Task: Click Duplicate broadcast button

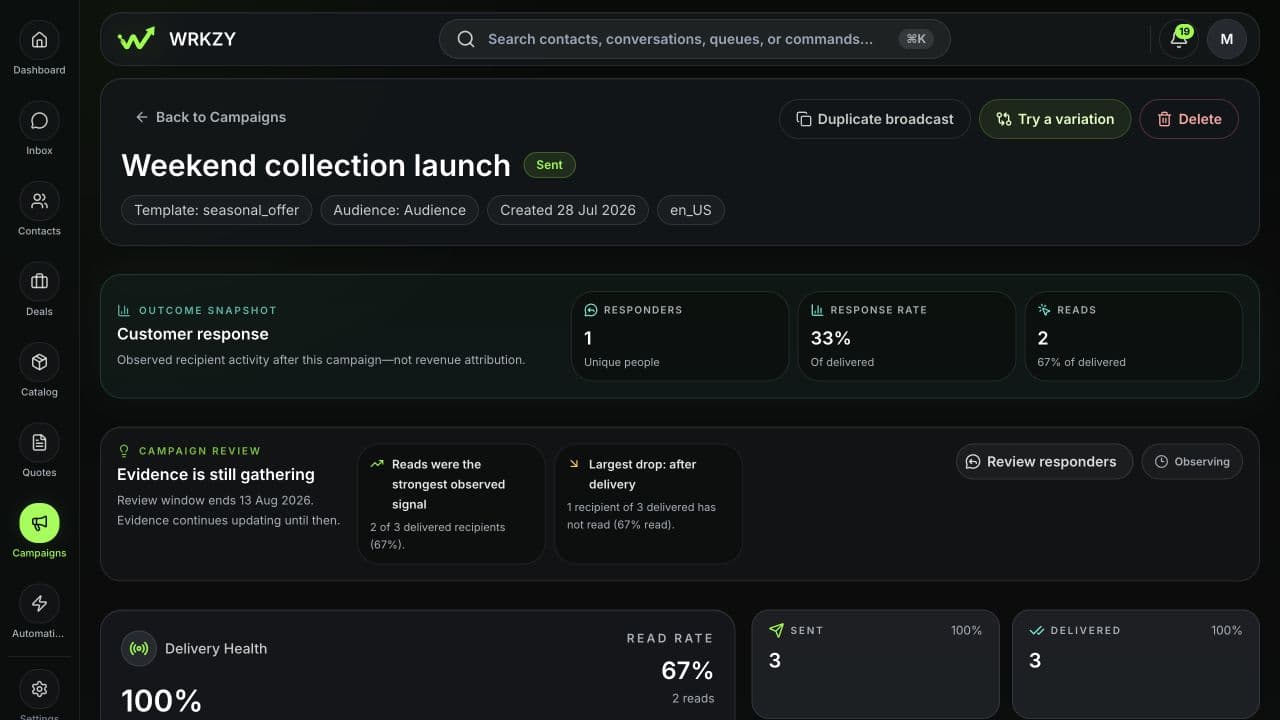Action: click(875, 119)
